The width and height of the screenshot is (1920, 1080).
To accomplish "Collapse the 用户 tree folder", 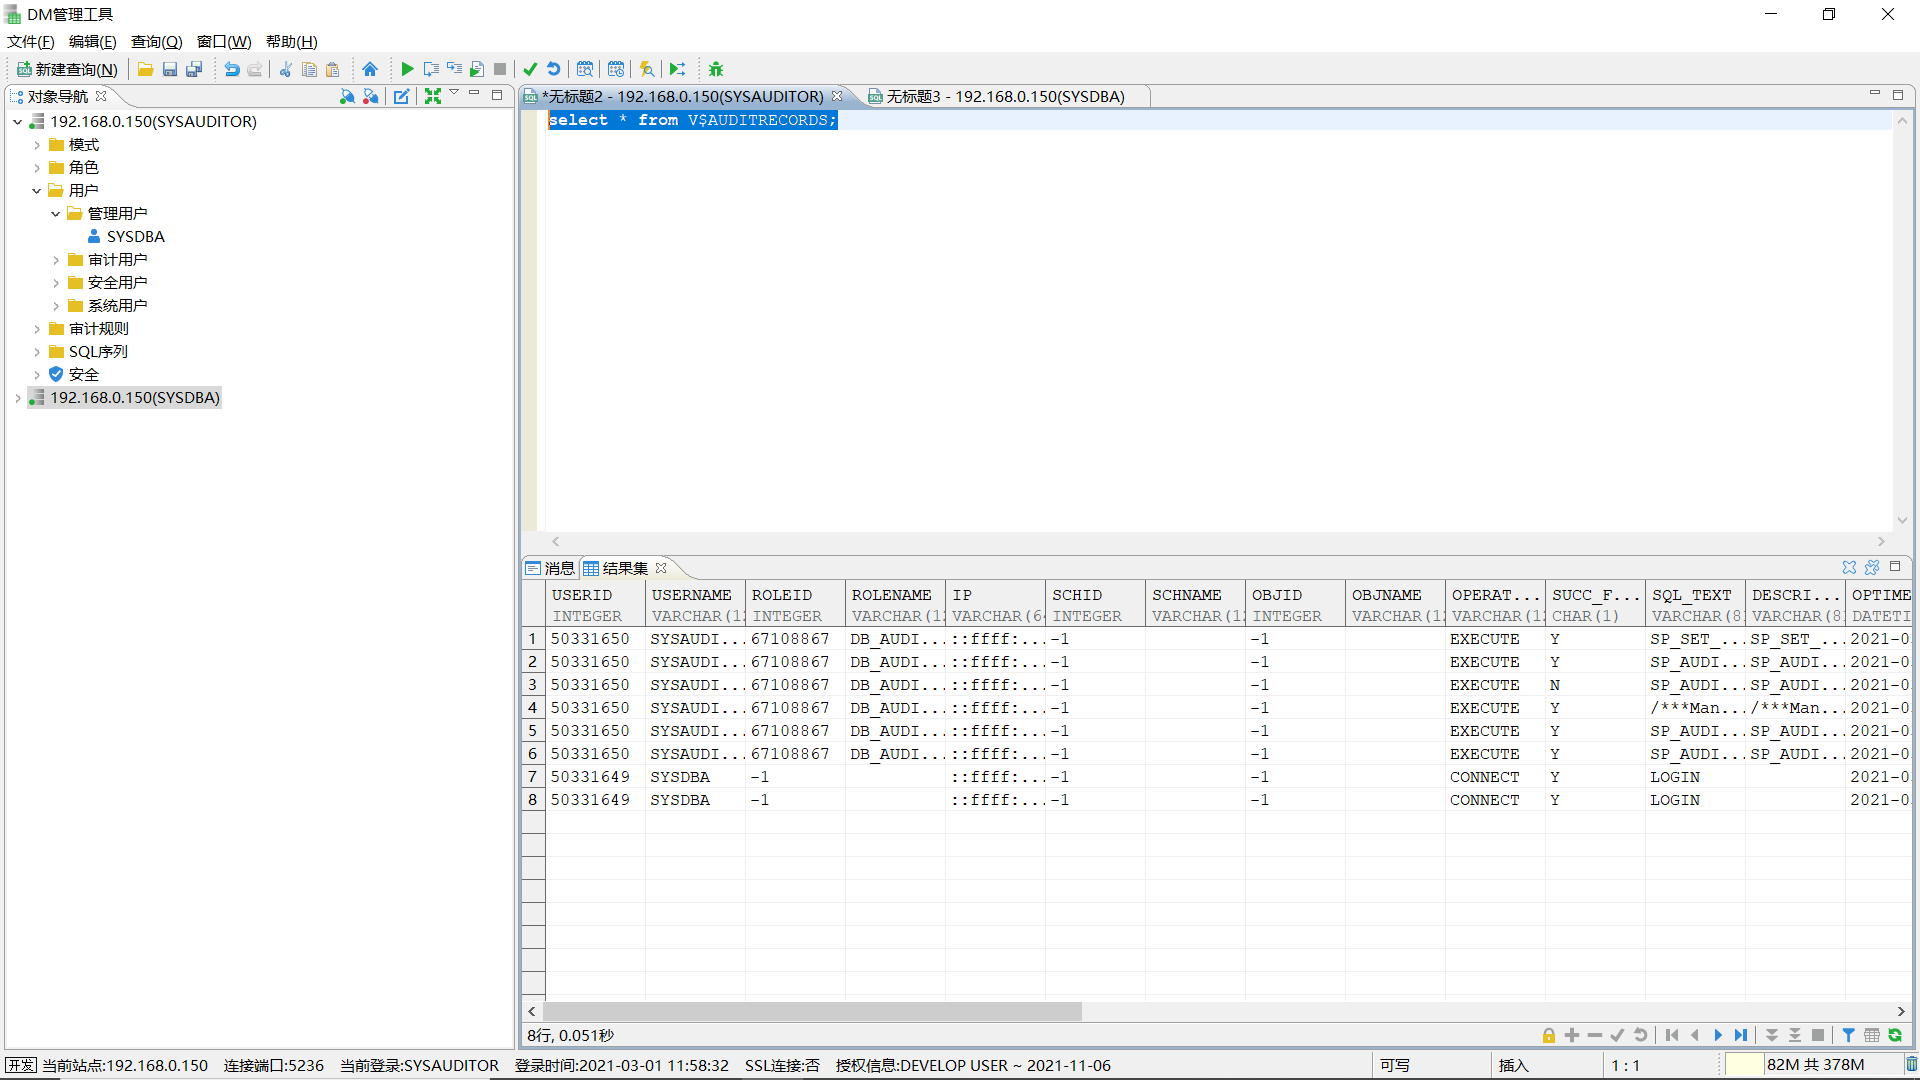I will point(37,191).
